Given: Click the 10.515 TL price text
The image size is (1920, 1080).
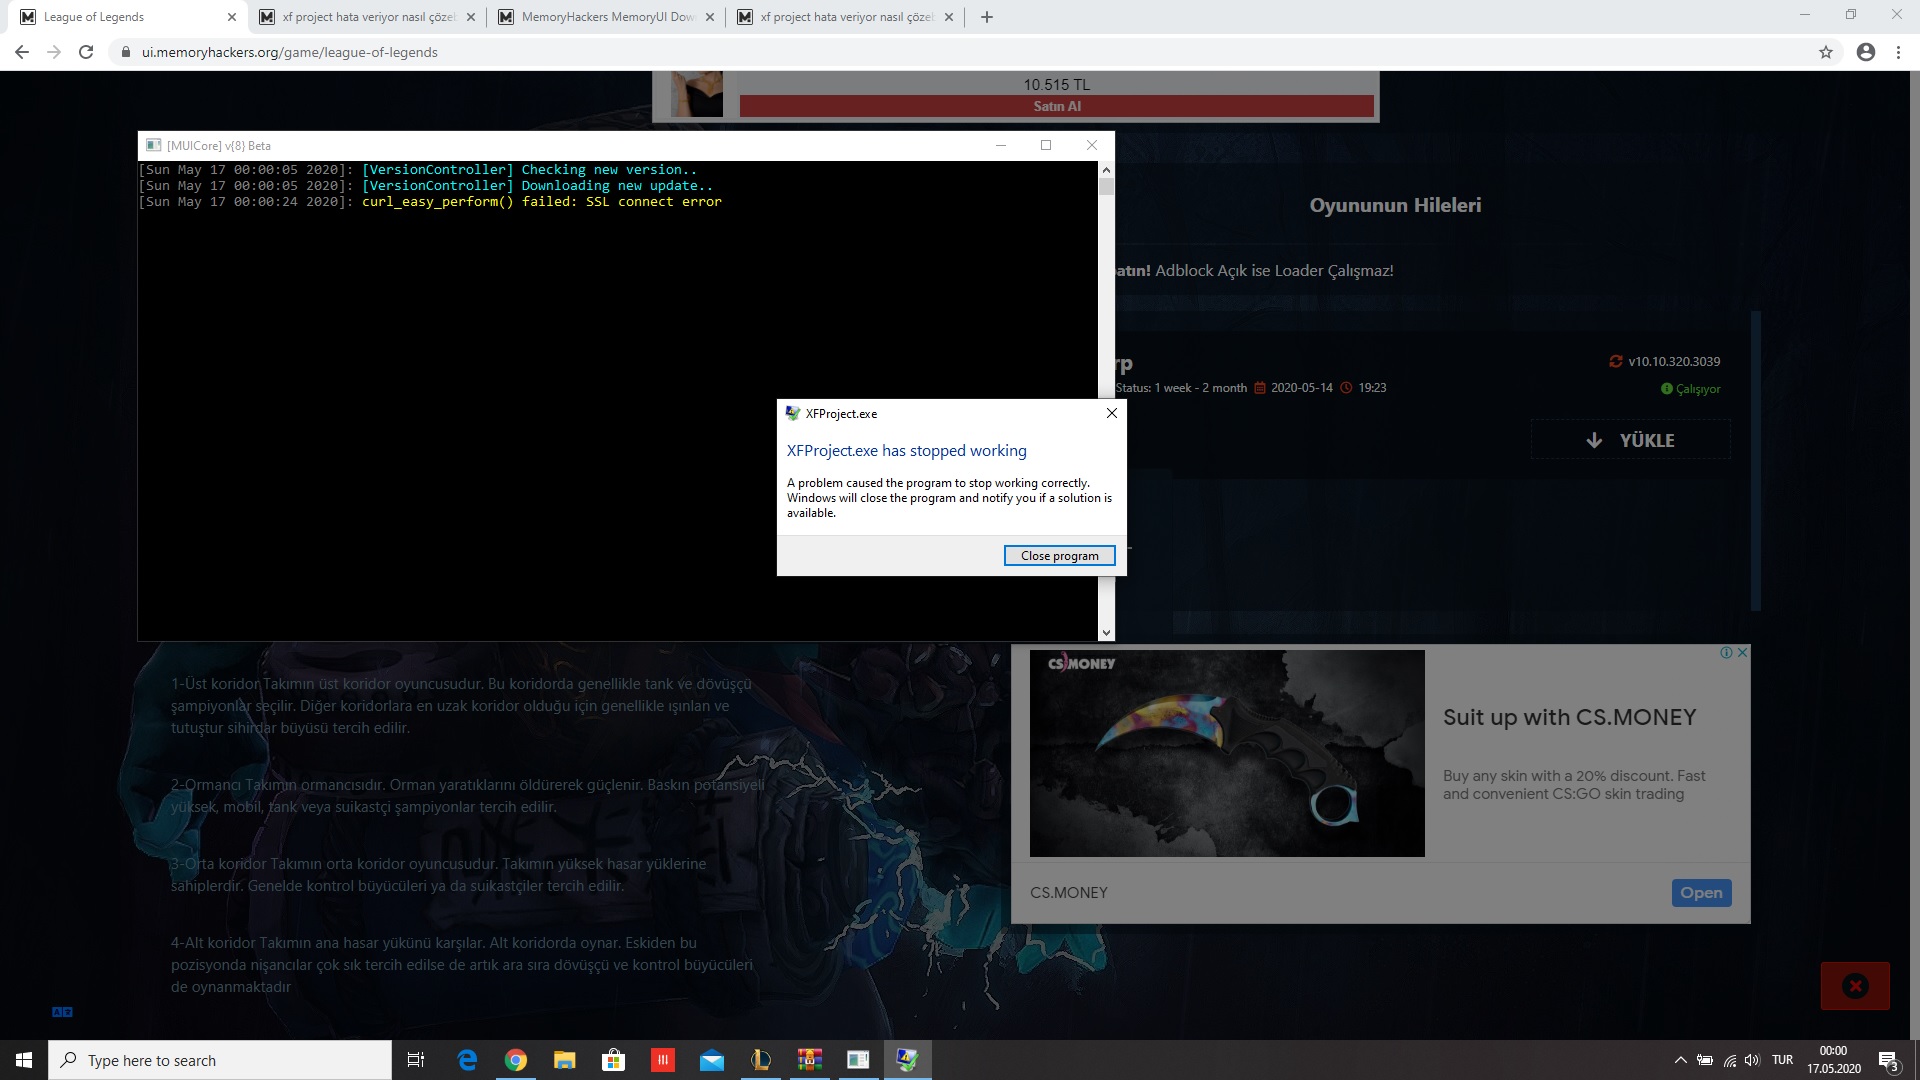Looking at the screenshot, I should pyautogui.click(x=1056, y=85).
